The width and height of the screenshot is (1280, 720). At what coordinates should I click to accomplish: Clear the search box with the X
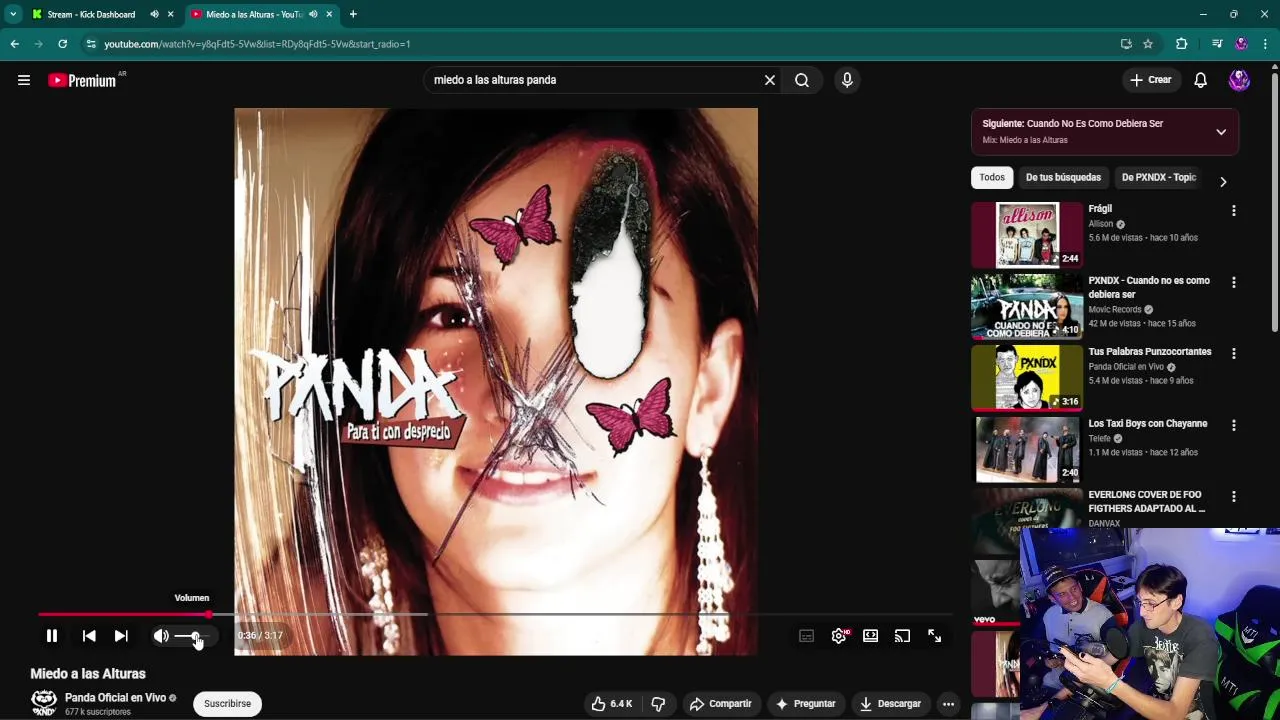coord(770,80)
